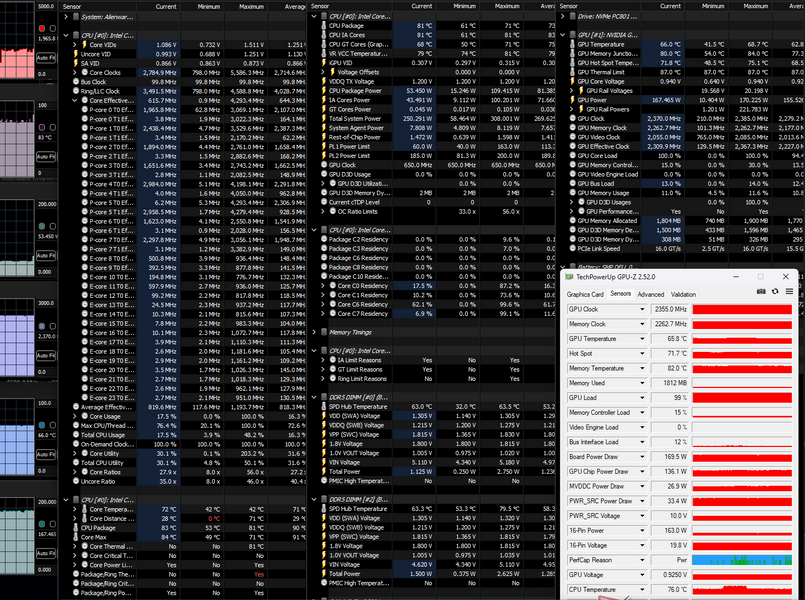The width and height of the screenshot is (805, 600).
Task: Click the lightning icon beside GPU Power
Action: coord(572,100)
